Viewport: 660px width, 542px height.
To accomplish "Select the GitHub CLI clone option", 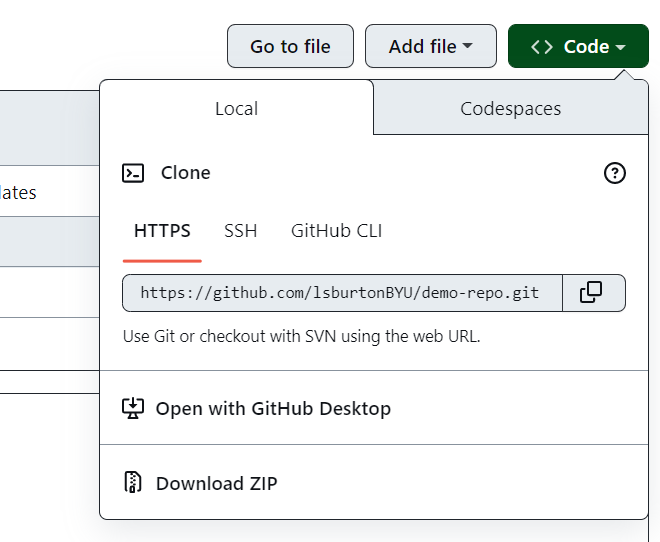I will pos(336,231).
